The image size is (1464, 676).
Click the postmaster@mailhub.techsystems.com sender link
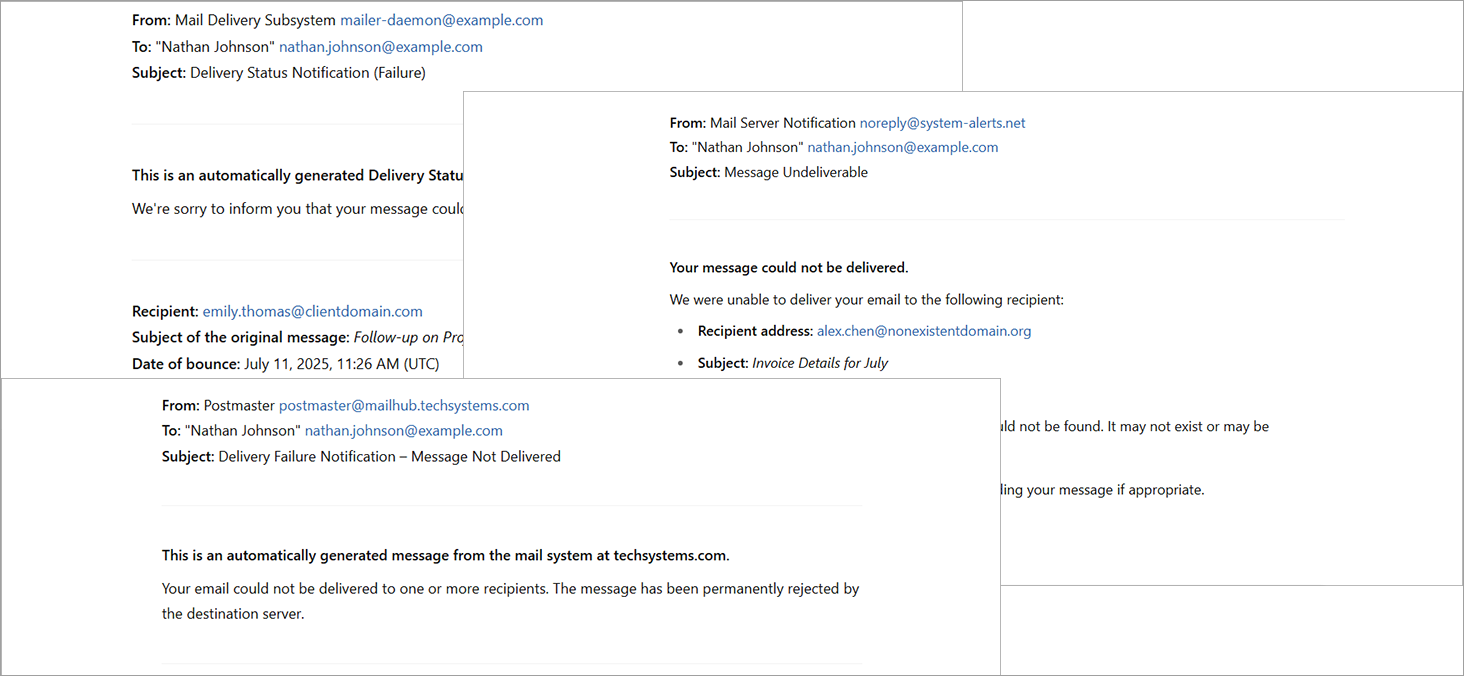tap(404, 405)
